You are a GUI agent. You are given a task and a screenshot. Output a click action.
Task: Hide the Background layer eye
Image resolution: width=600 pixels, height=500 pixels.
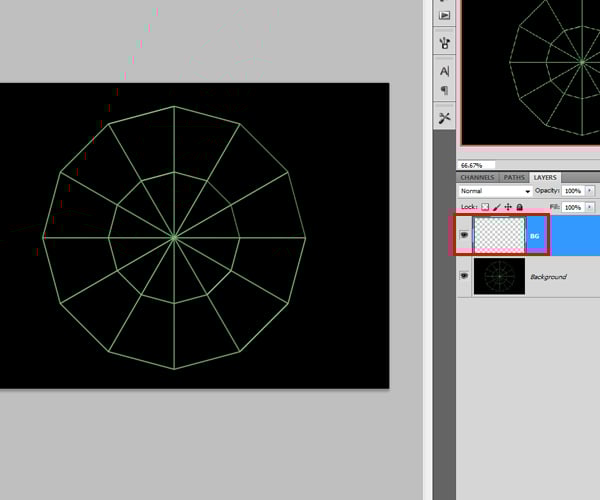(464, 275)
